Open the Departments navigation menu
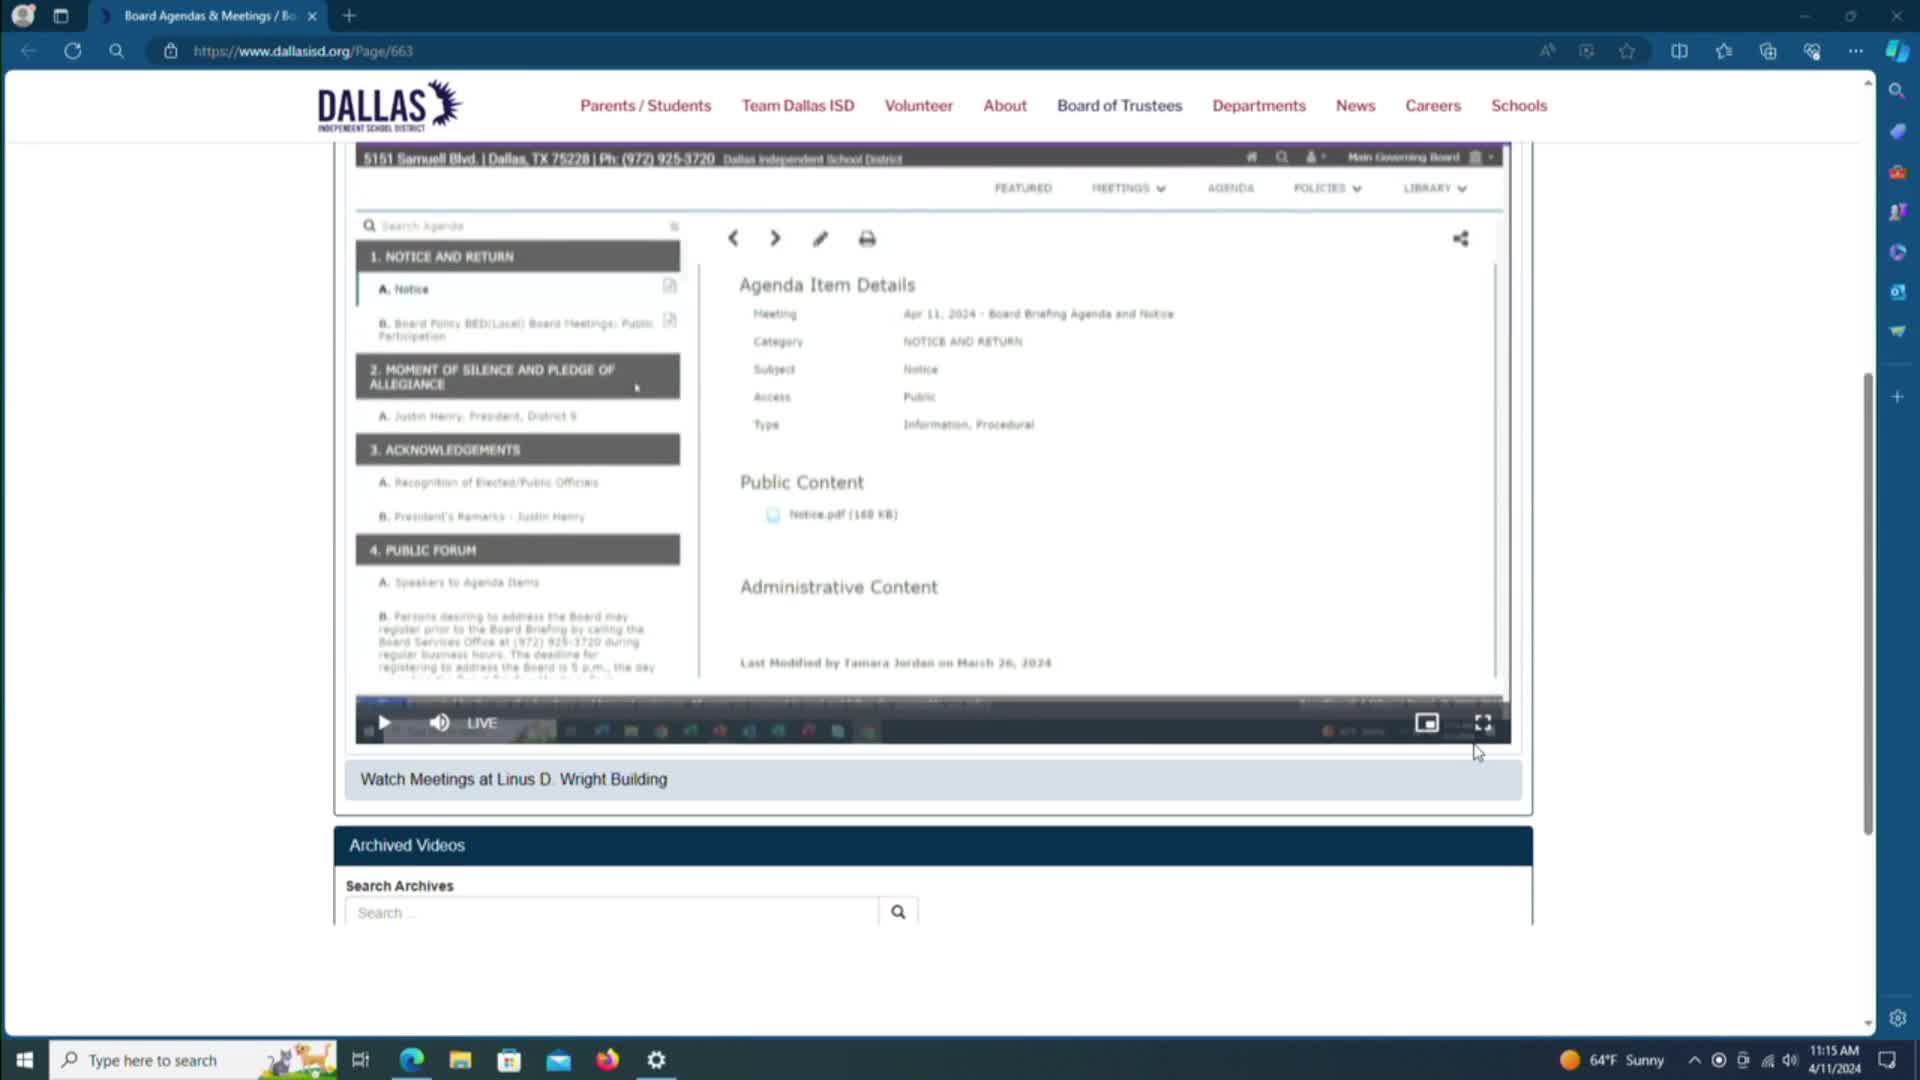Screen dimensions: 1920x1080 1258,106
